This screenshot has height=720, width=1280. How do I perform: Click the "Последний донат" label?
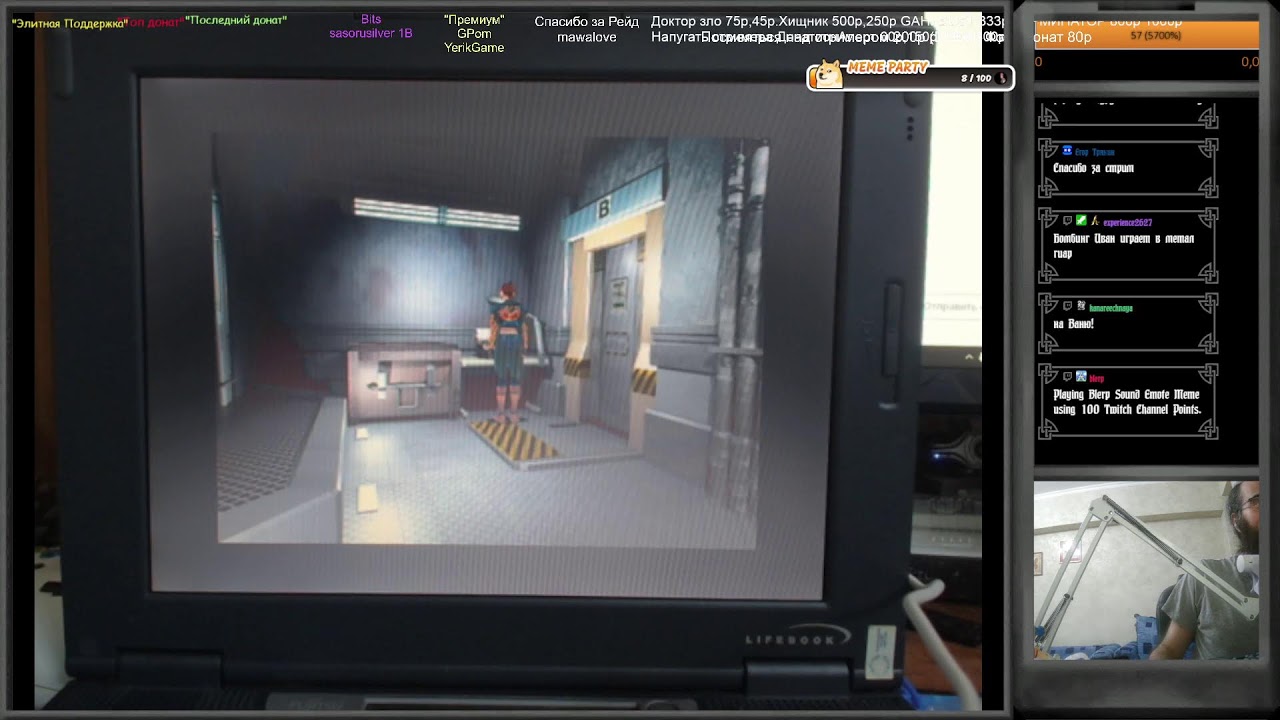(236, 20)
